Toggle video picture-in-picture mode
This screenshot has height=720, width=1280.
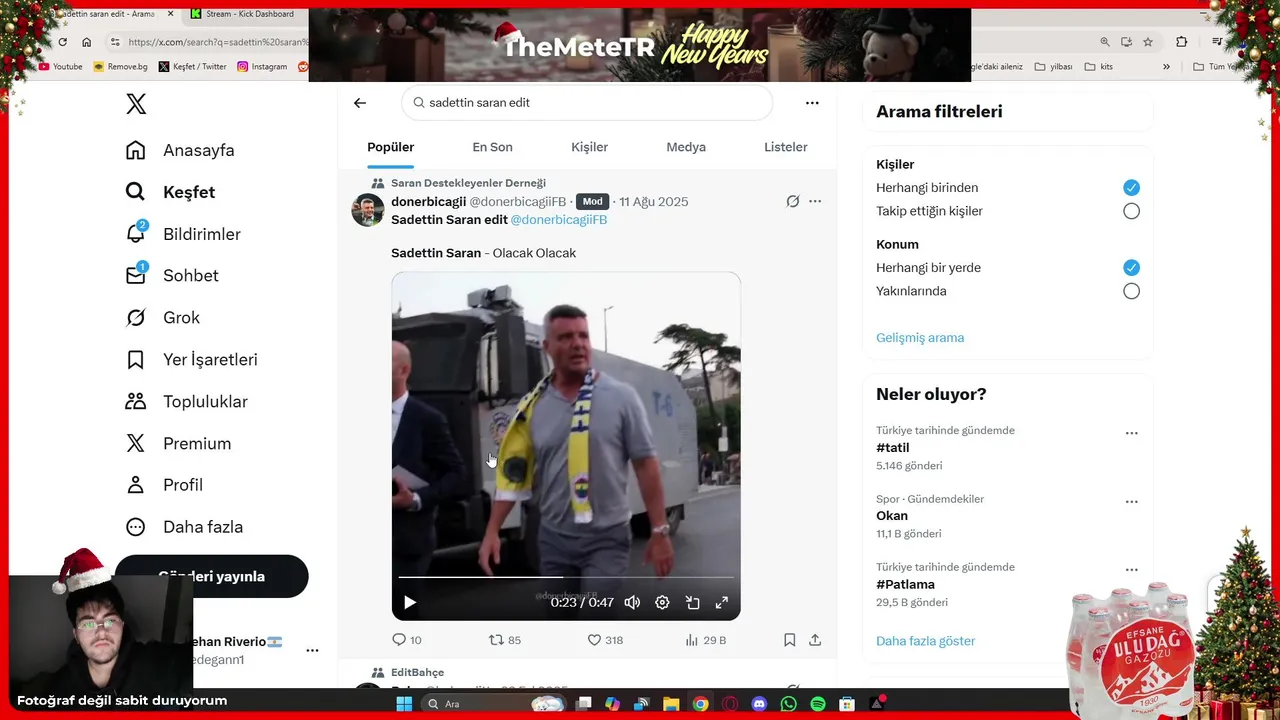[x=692, y=602]
